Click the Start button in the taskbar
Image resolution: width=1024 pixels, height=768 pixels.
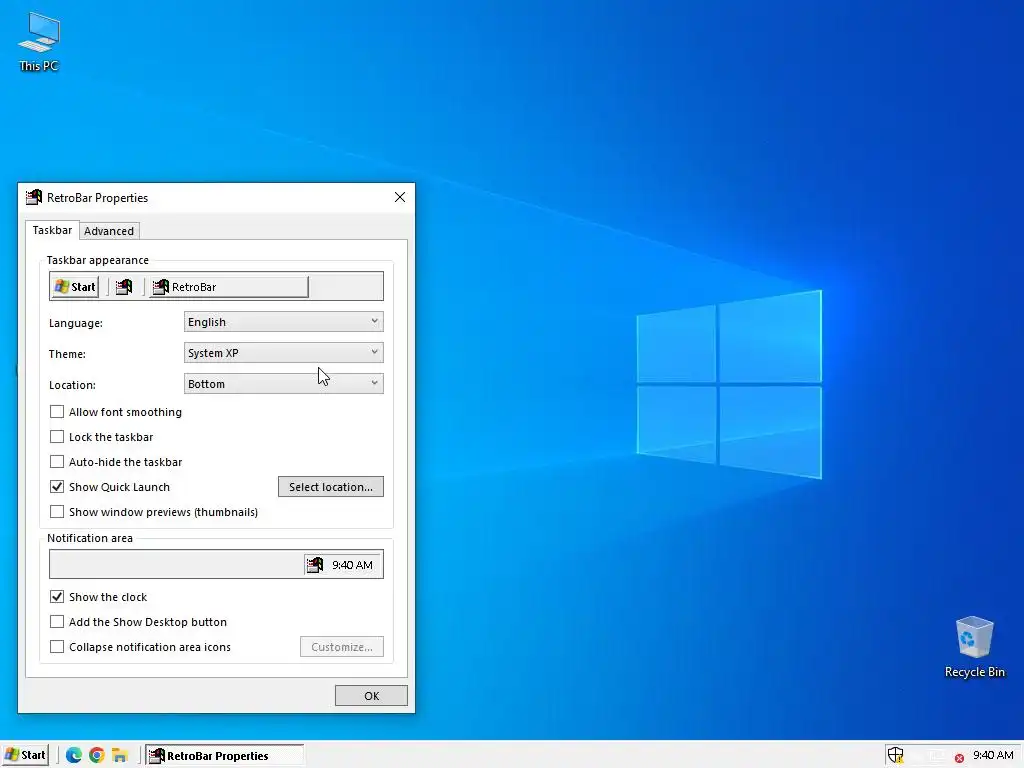[26, 755]
